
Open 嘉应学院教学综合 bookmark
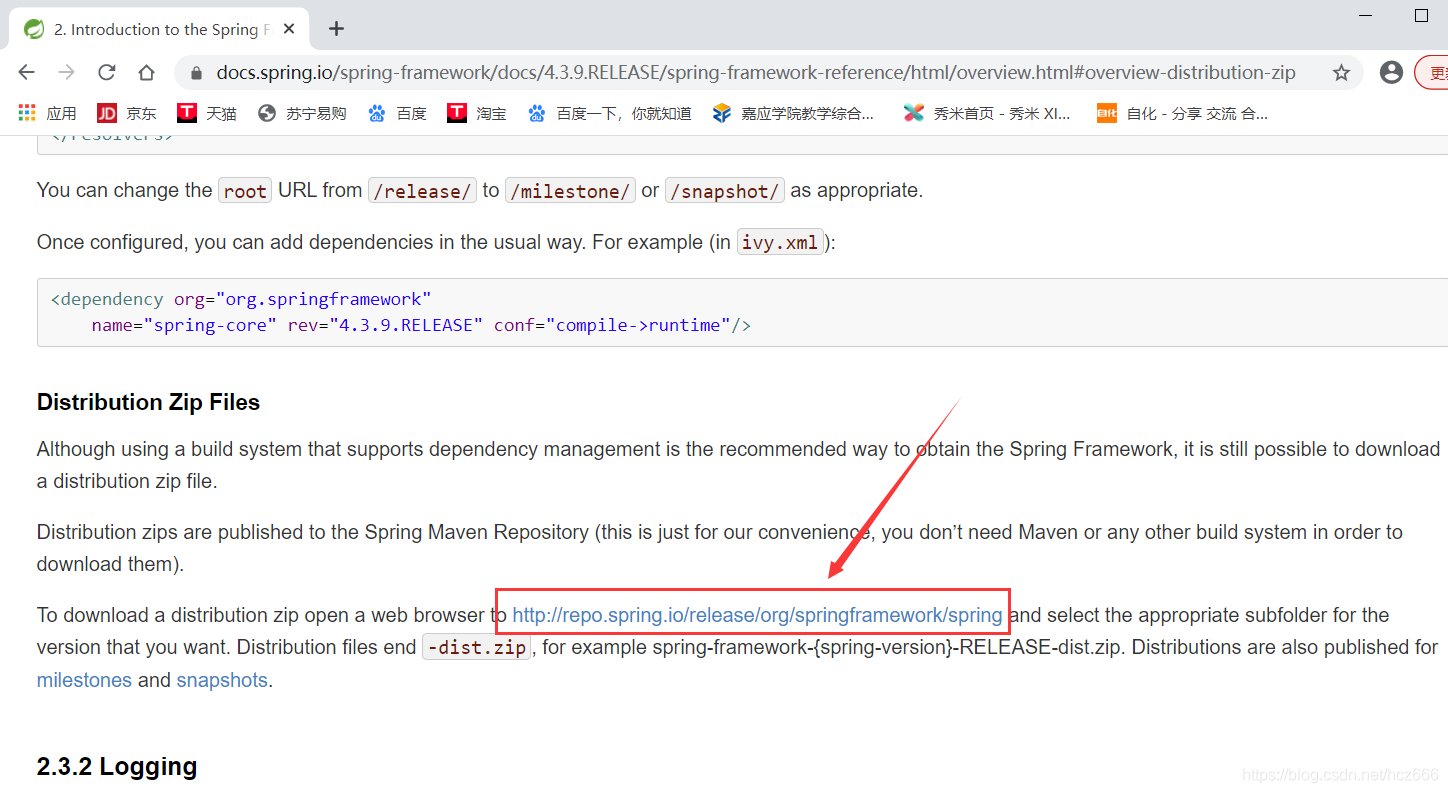[794, 113]
